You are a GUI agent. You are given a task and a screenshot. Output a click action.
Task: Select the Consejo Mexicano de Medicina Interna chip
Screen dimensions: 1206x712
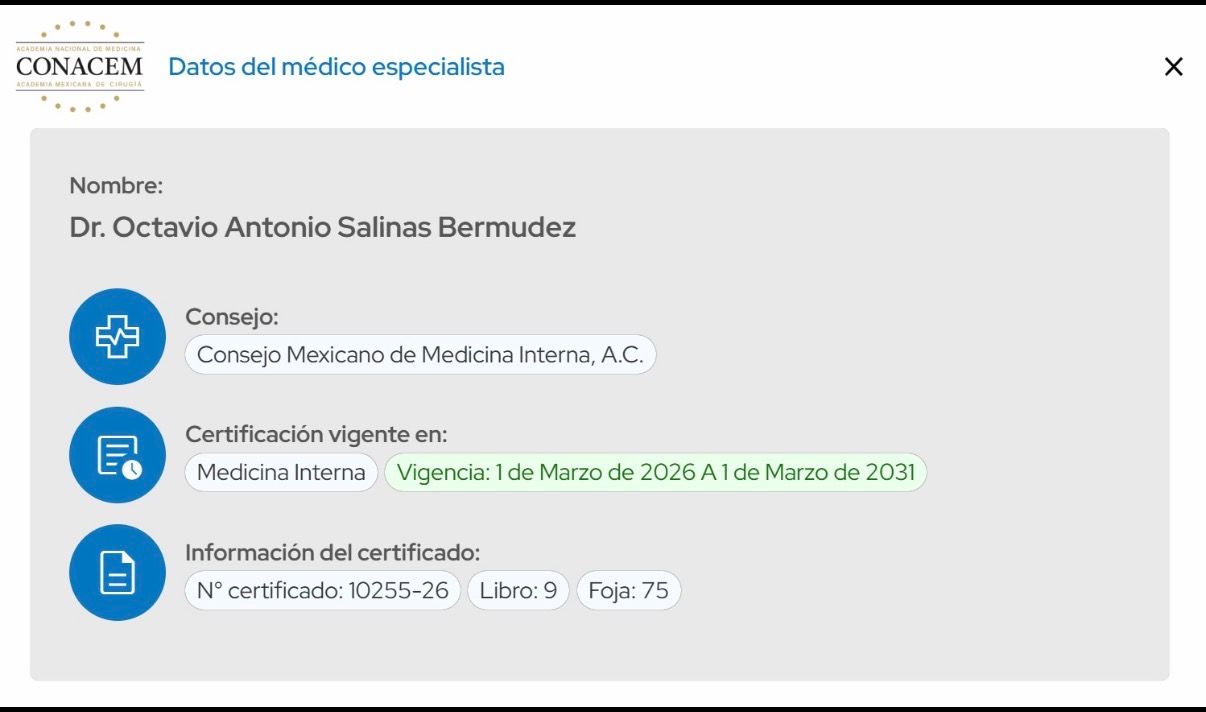coord(420,354)
